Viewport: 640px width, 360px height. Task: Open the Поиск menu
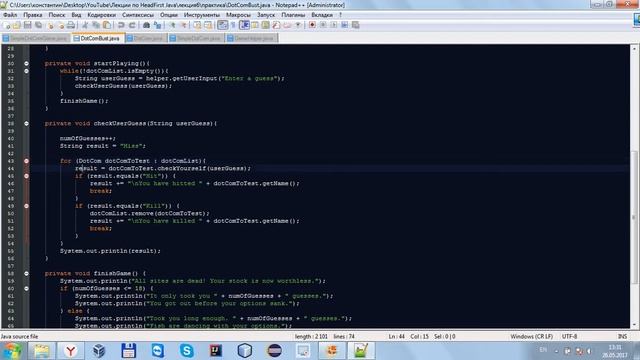pyautogui.click(x=57, y=15)
